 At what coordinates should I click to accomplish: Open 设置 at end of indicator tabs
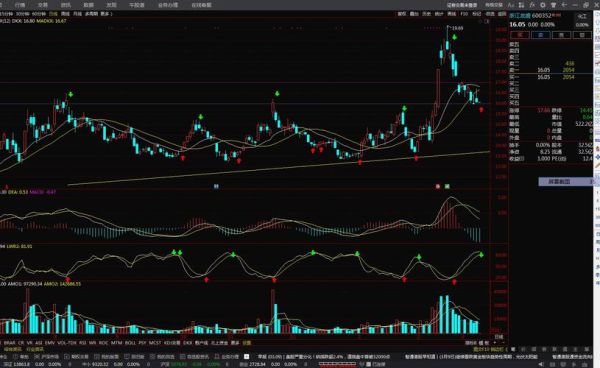click(x=247, y=343)
